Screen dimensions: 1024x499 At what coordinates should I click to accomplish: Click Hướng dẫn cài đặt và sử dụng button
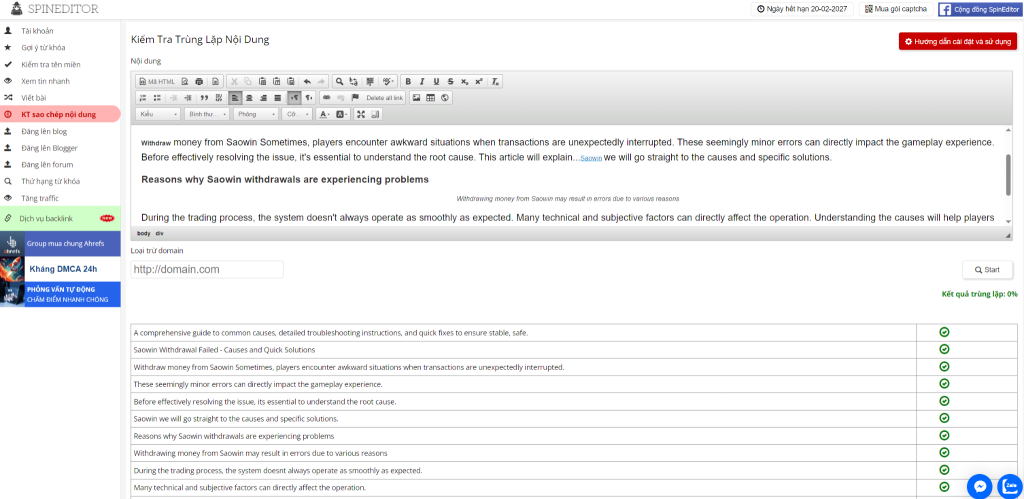tap(957, 41)
